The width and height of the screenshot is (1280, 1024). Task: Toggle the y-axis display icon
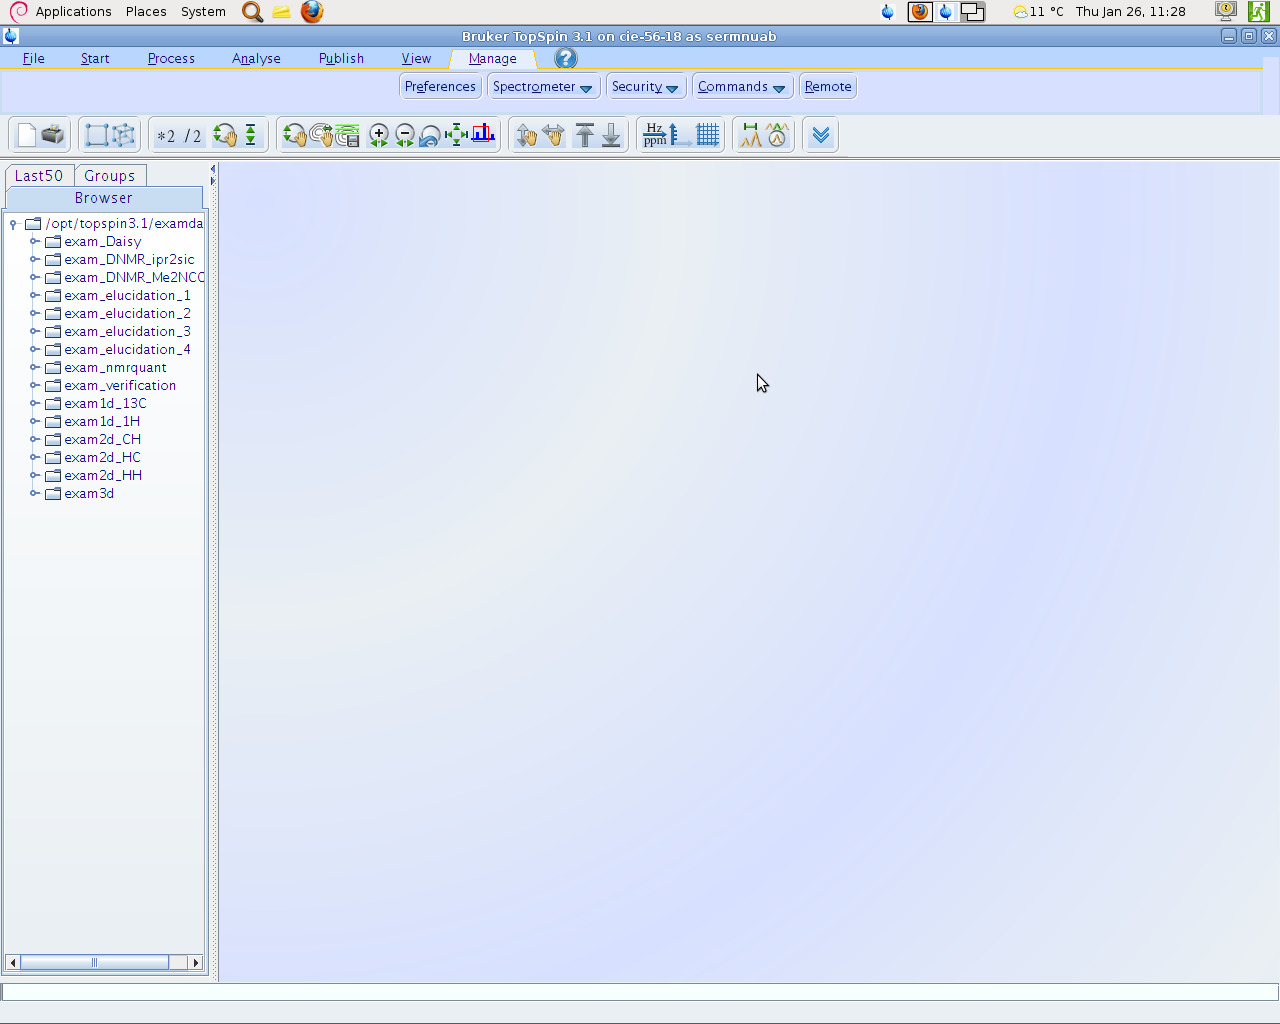pos(681,135)
